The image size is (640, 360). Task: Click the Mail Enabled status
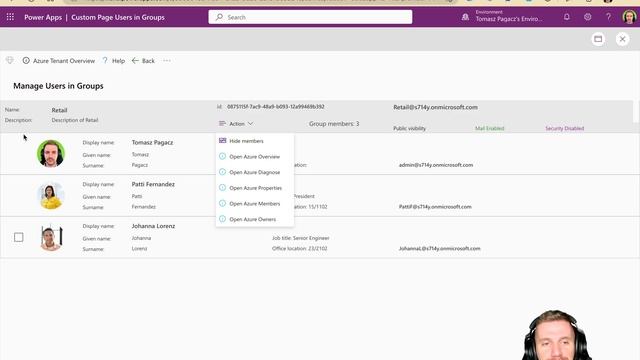click(x=489, y=128)
